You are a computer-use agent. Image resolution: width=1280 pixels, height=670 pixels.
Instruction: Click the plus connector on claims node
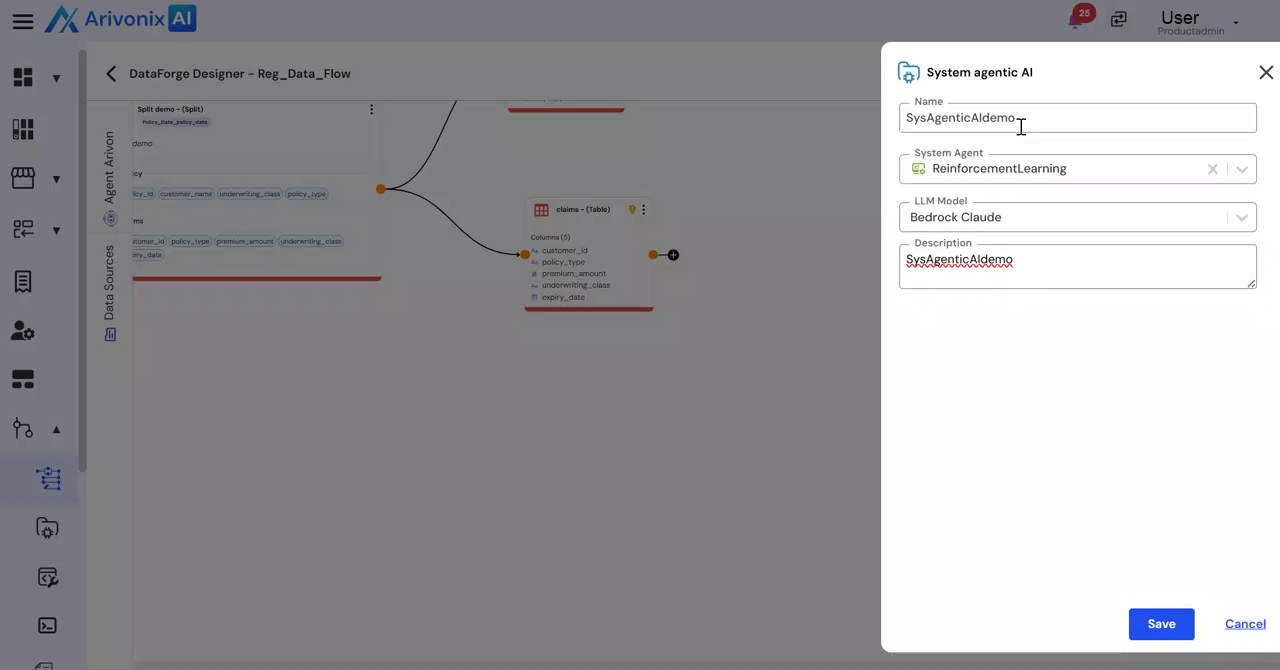pos(673,255)
